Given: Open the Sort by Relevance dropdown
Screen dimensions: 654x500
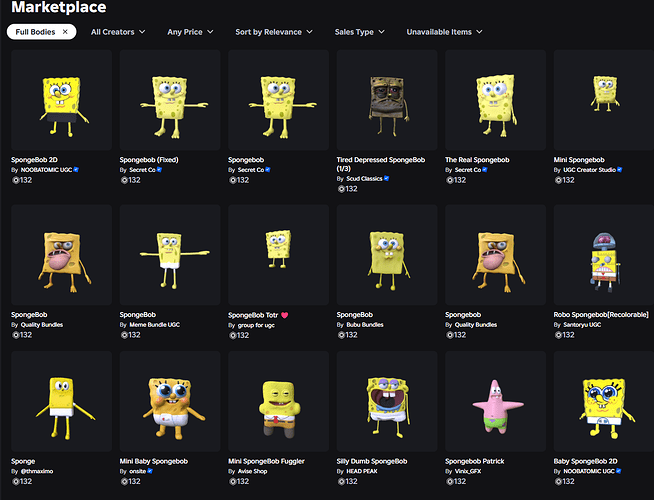Looking at the screenshot, I should coord(274,32).
